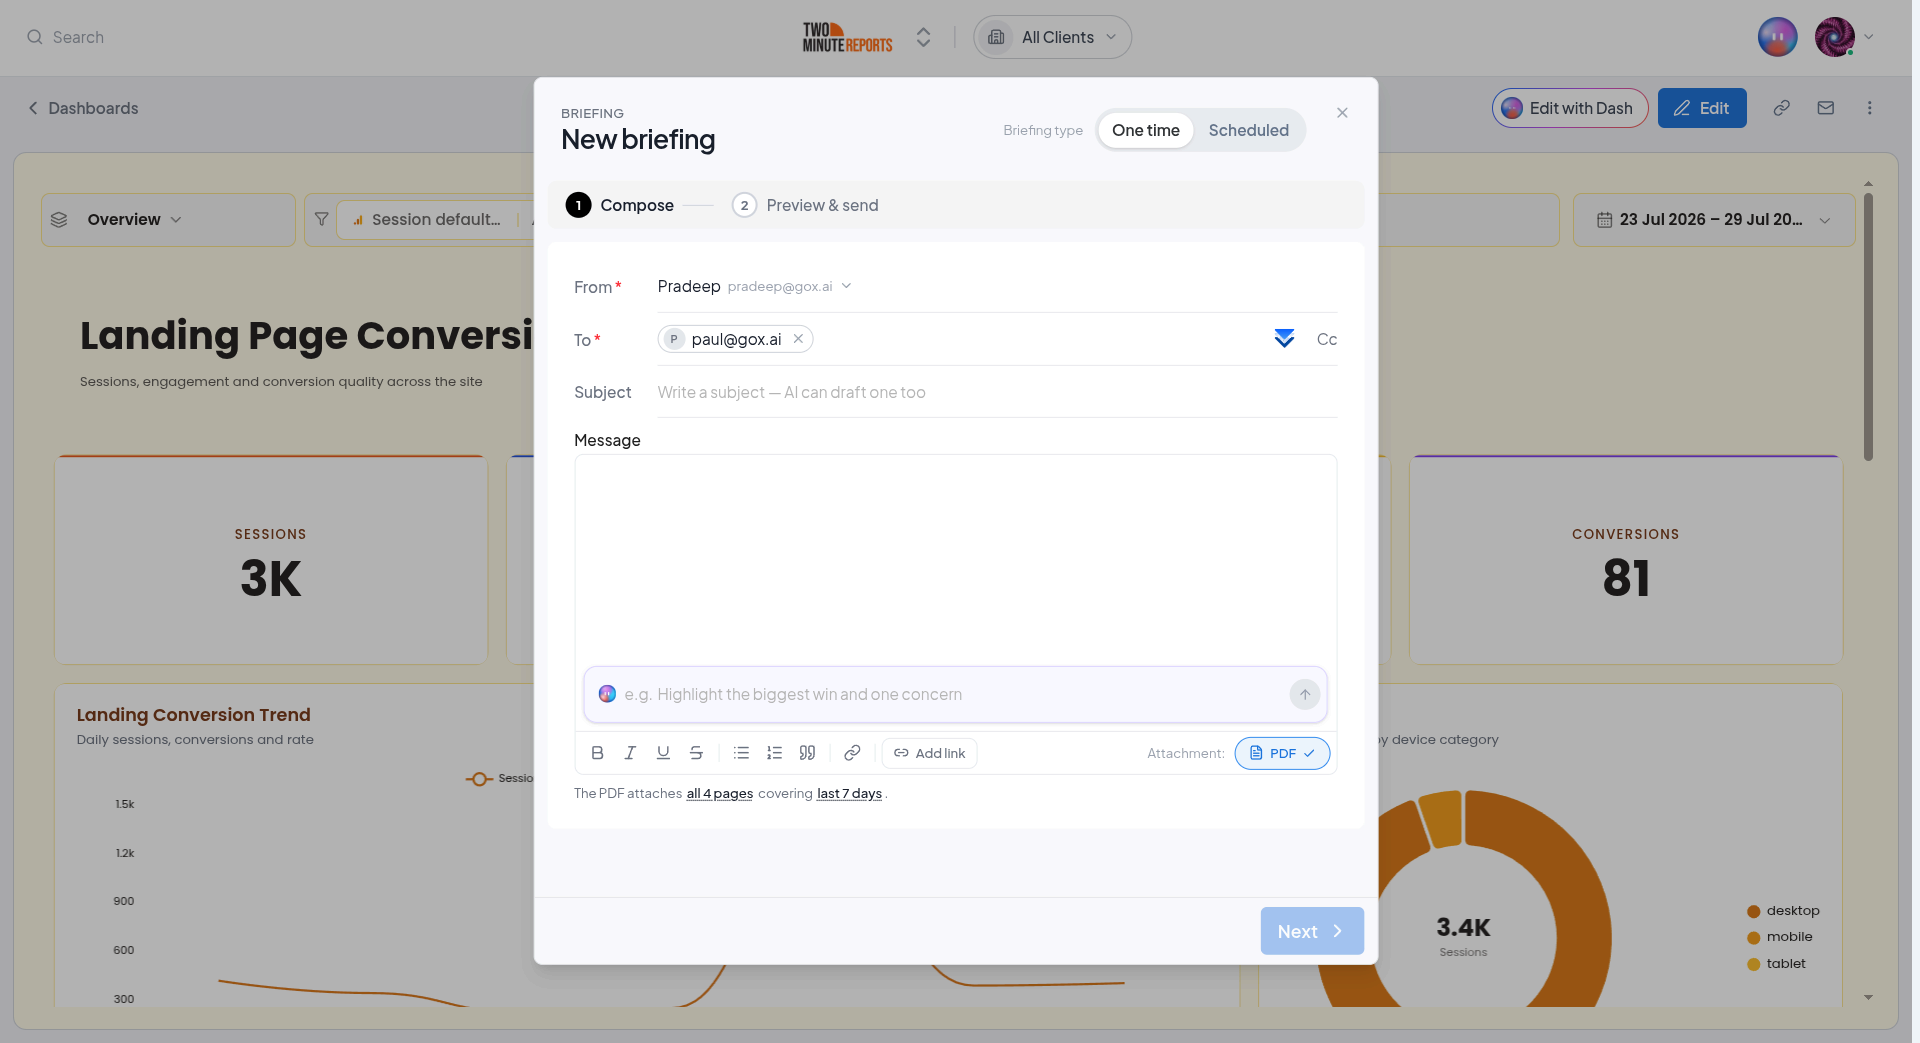Click the dashboard vertical scrollbar
This screenshot has width=1920, height=1043.
click(1868, 327)
